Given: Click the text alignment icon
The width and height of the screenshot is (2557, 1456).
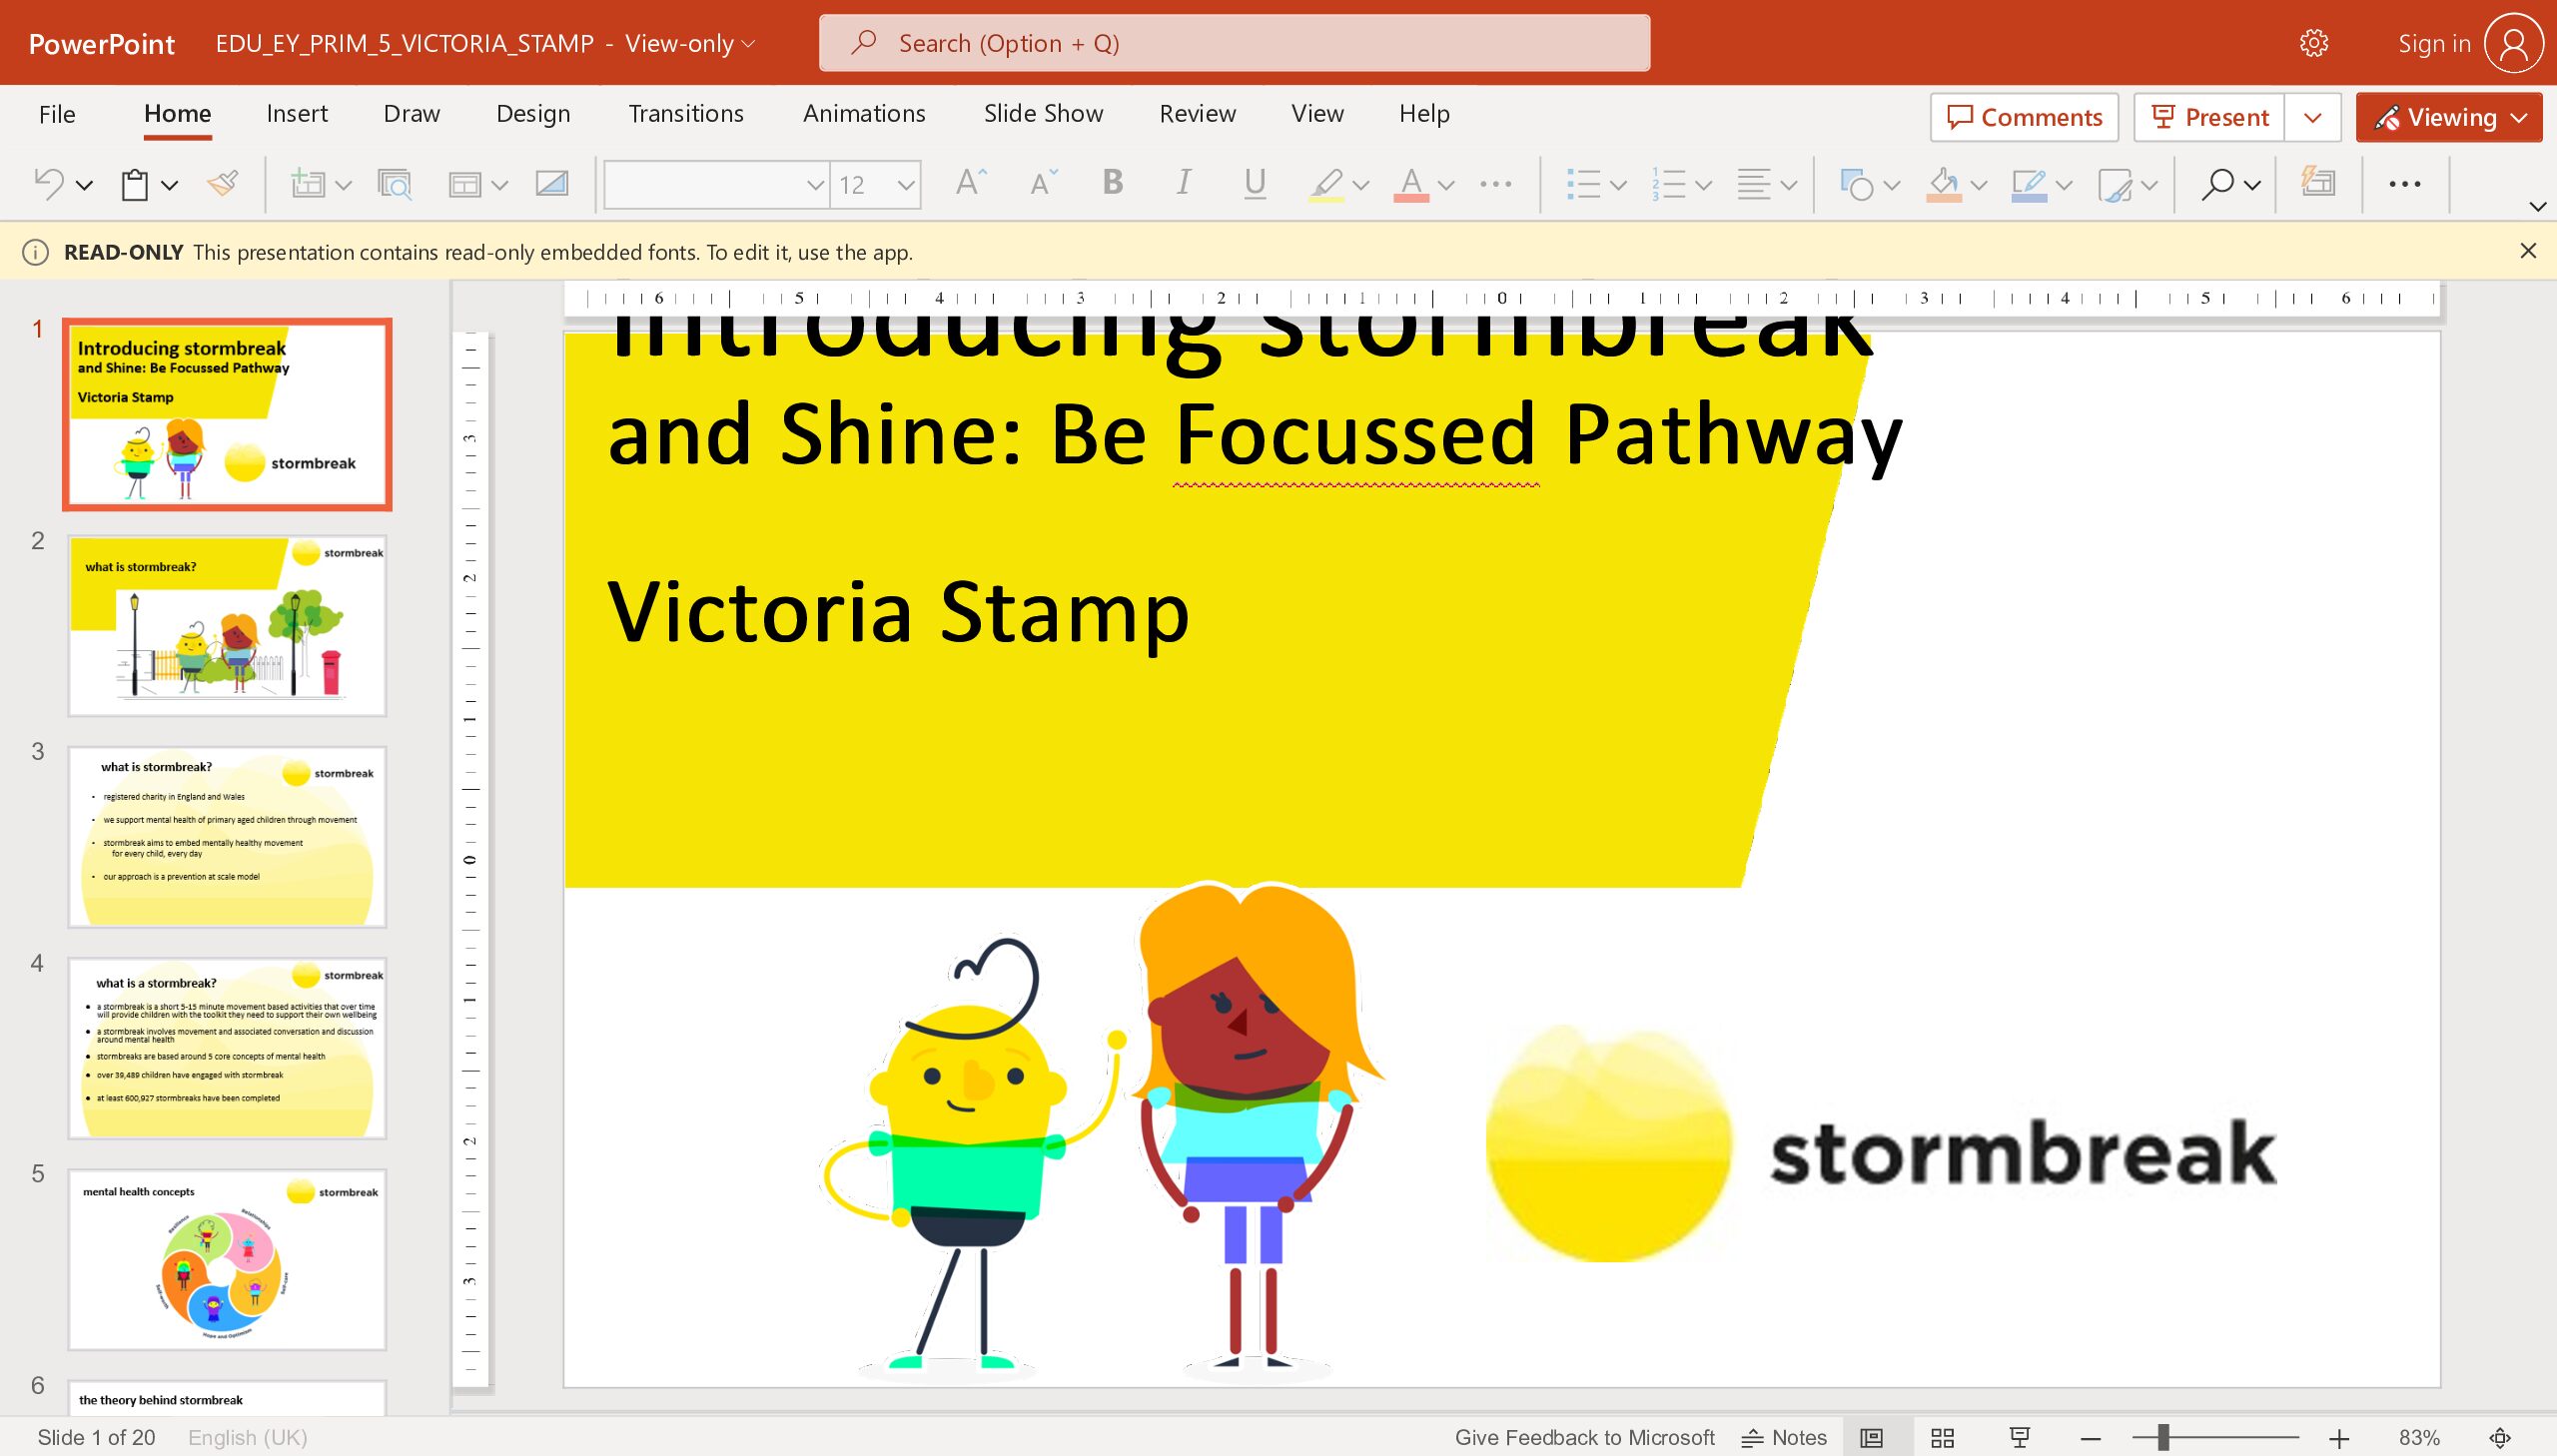Looking at the screenshot, I should point(1754,184).
